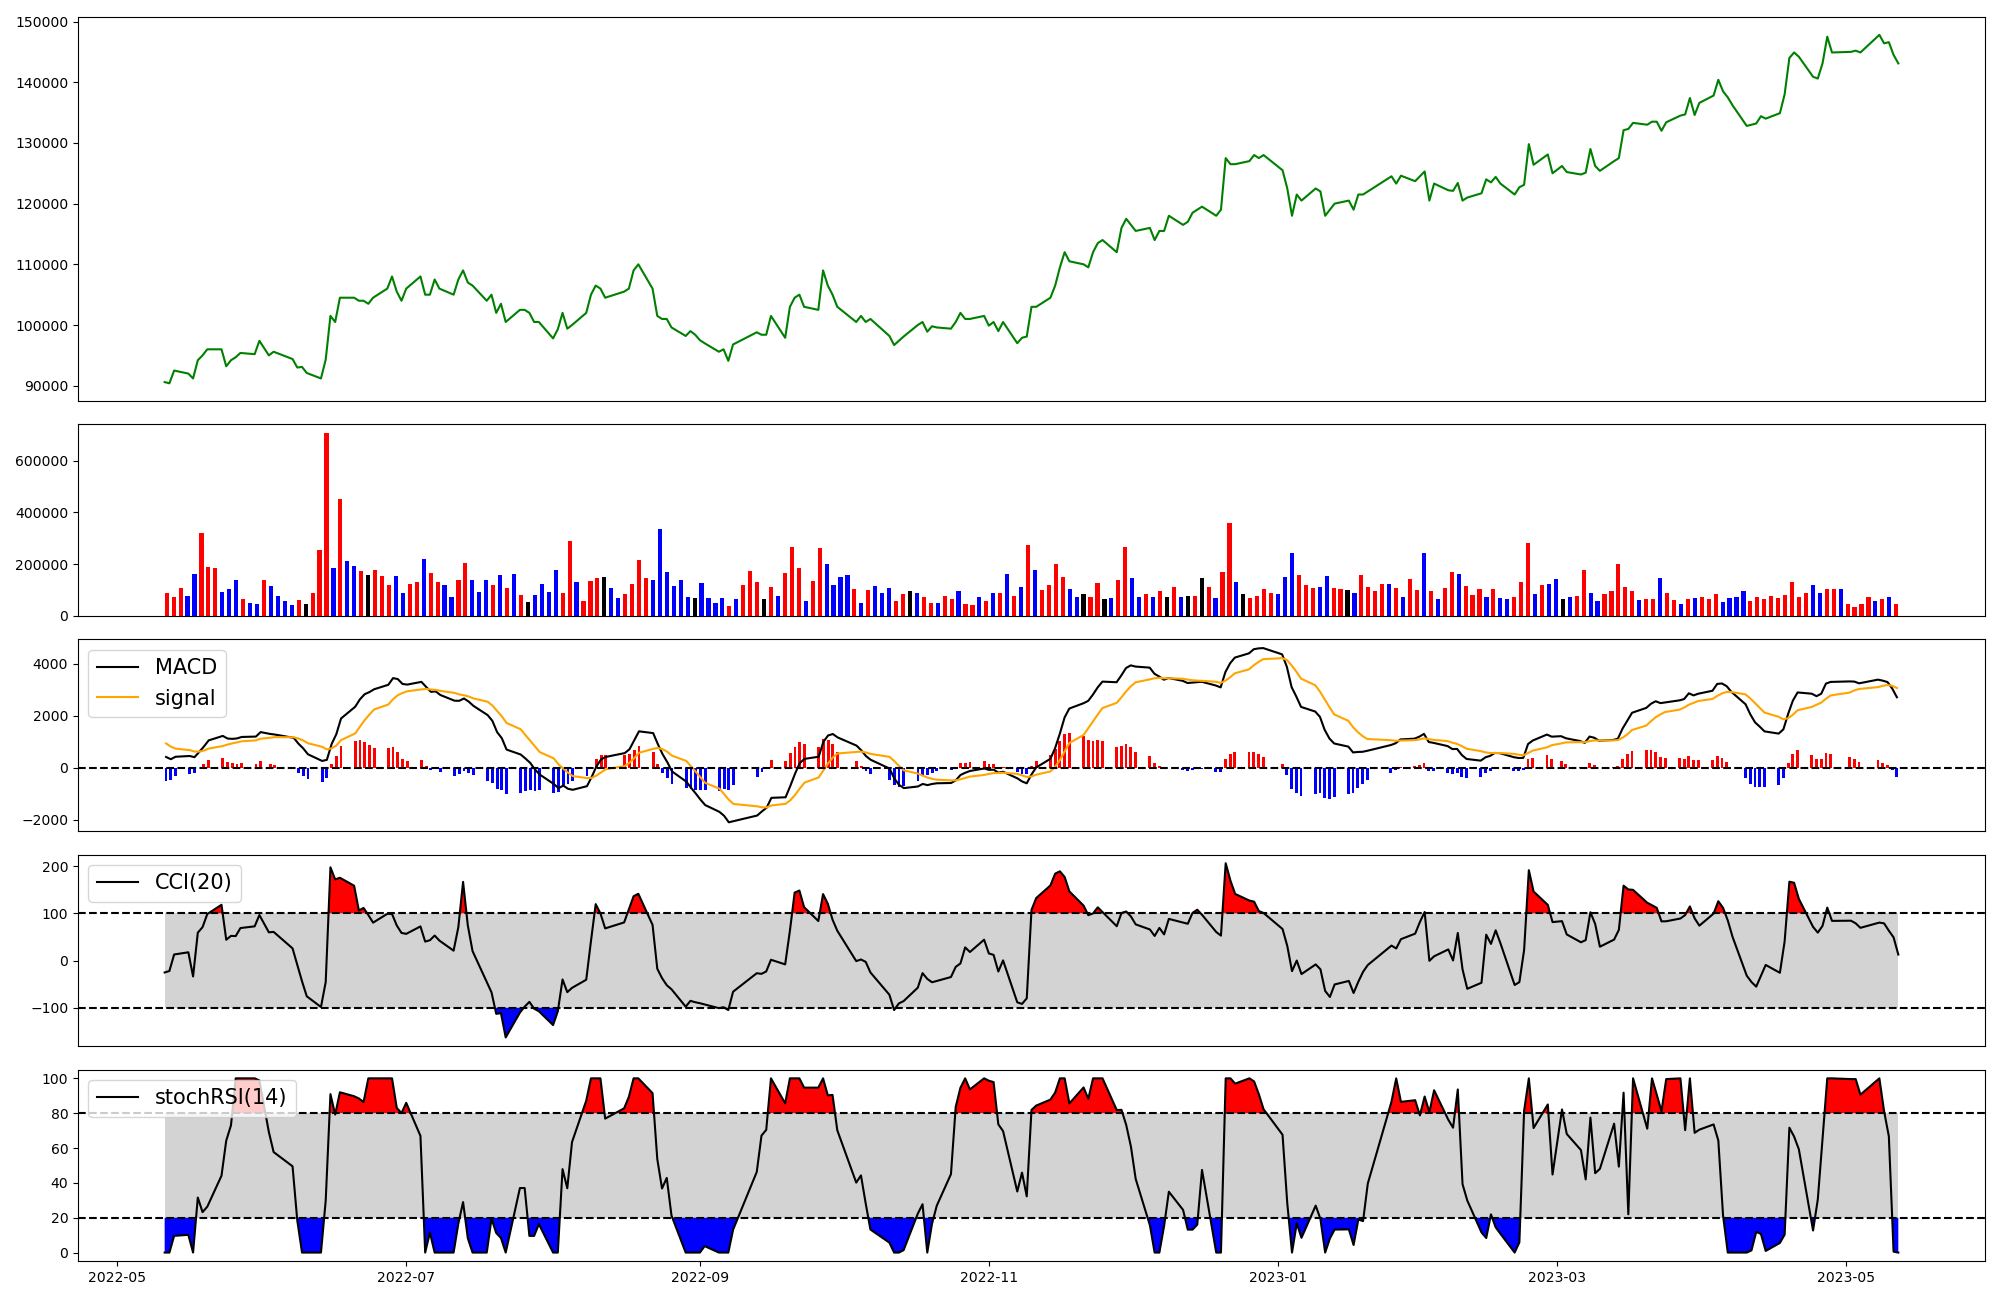Click the 2023-01 x-axis date label

click(x=1278, y=1277)
